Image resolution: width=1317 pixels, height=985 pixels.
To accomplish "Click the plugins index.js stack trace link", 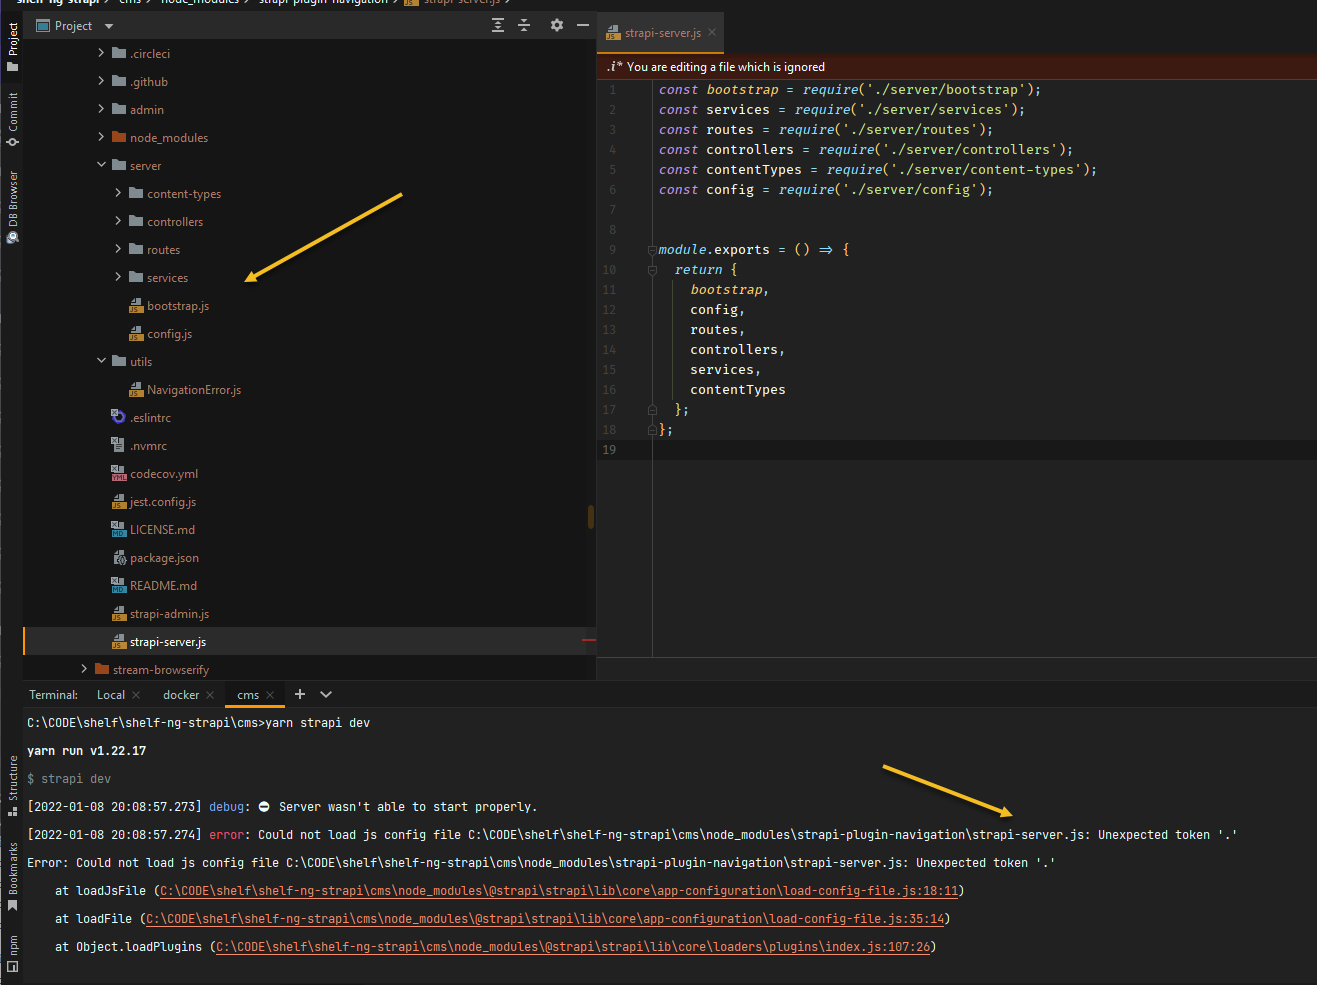I will click(575, 946).
